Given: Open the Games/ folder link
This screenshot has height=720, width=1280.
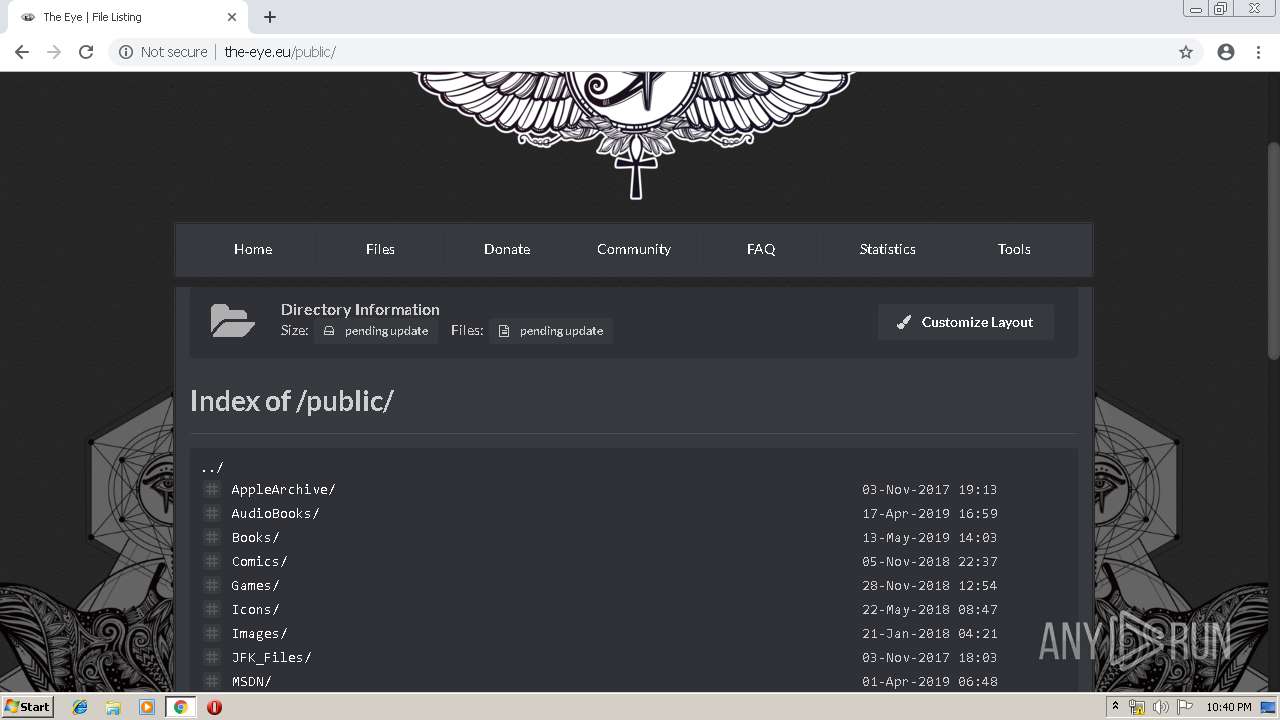Looking at the screenshot, I should [x=256, y=585].
